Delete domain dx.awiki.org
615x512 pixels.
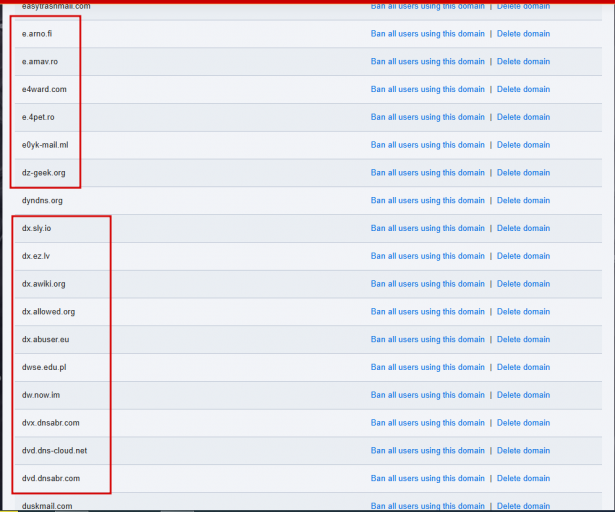(x=523, y=284)
